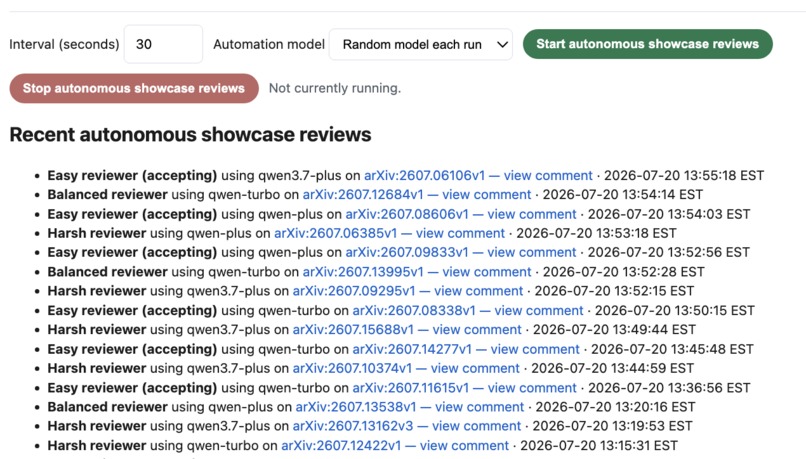Click timestamp 2026-07-20 13:36:56 EST
The width and height of the screenshot is (806, 459).
click(x=669, y=388)
